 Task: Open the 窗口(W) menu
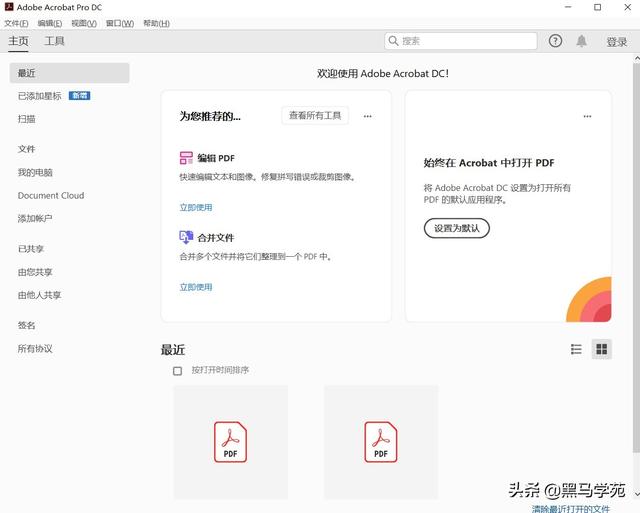pos(120,23)
